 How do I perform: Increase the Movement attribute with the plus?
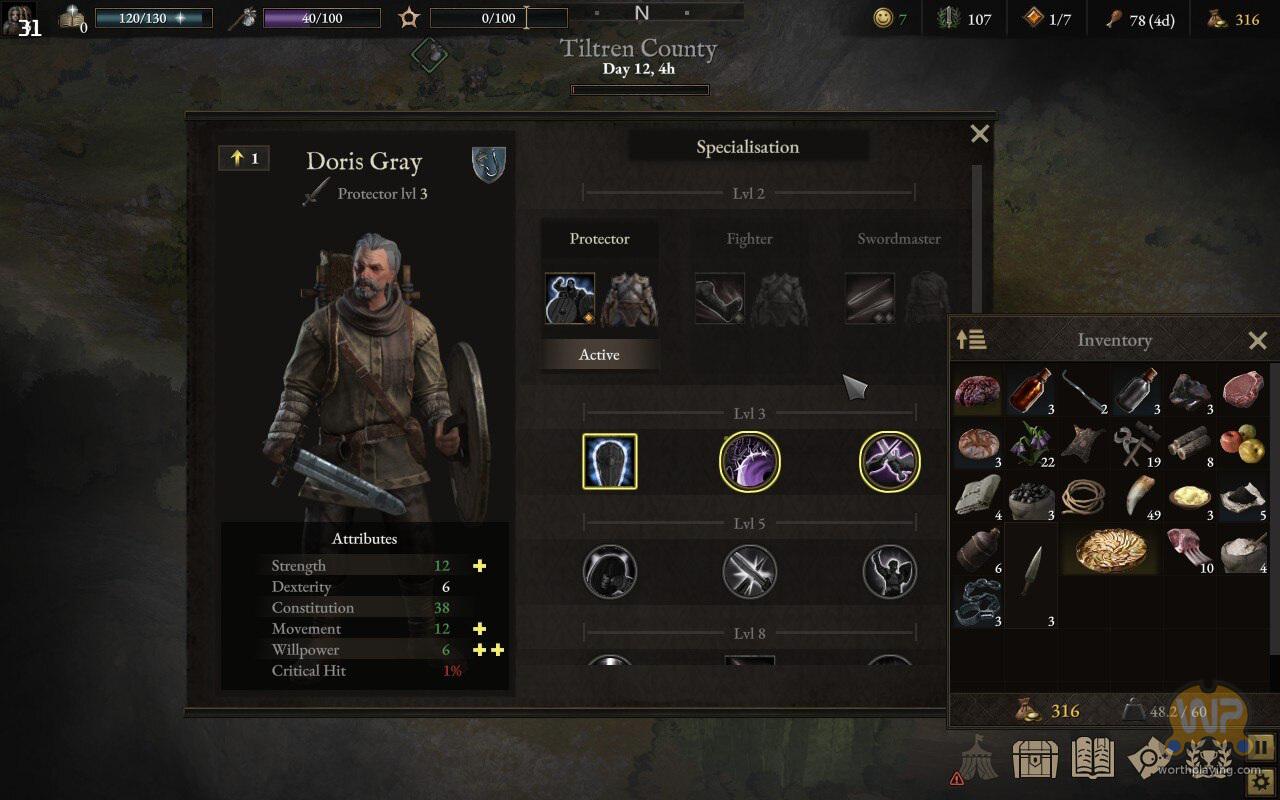pyautogui.click(x=479, y=629)
